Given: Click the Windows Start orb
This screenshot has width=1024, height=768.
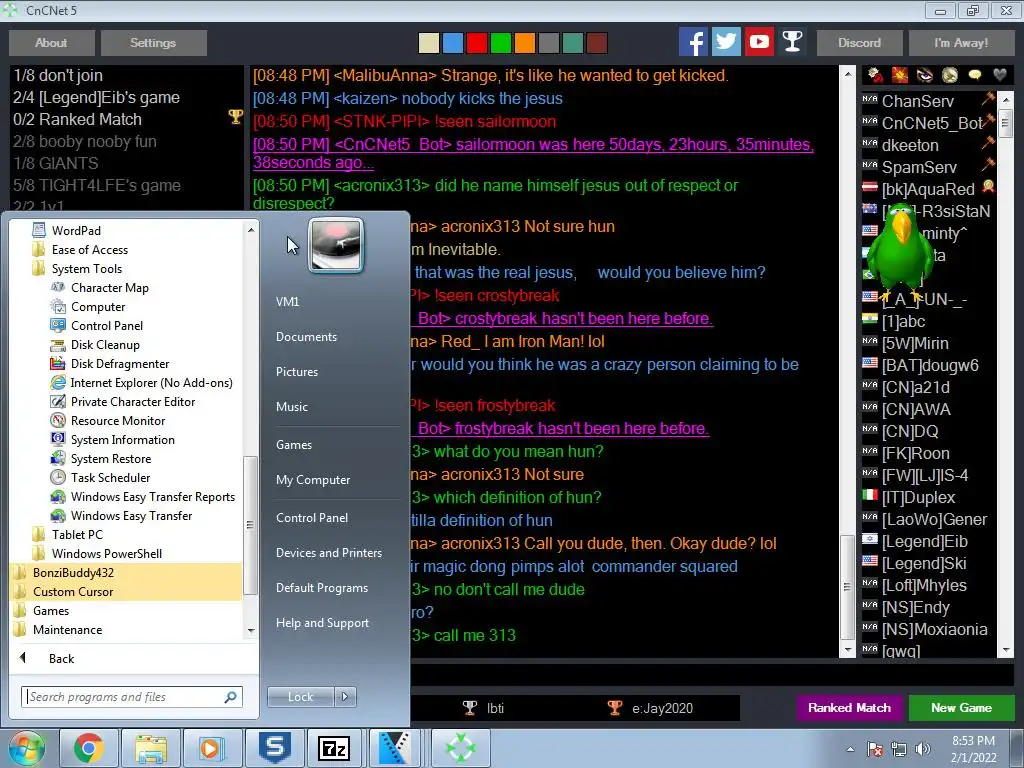Looking at the screenshot, I should pos(27,748).
